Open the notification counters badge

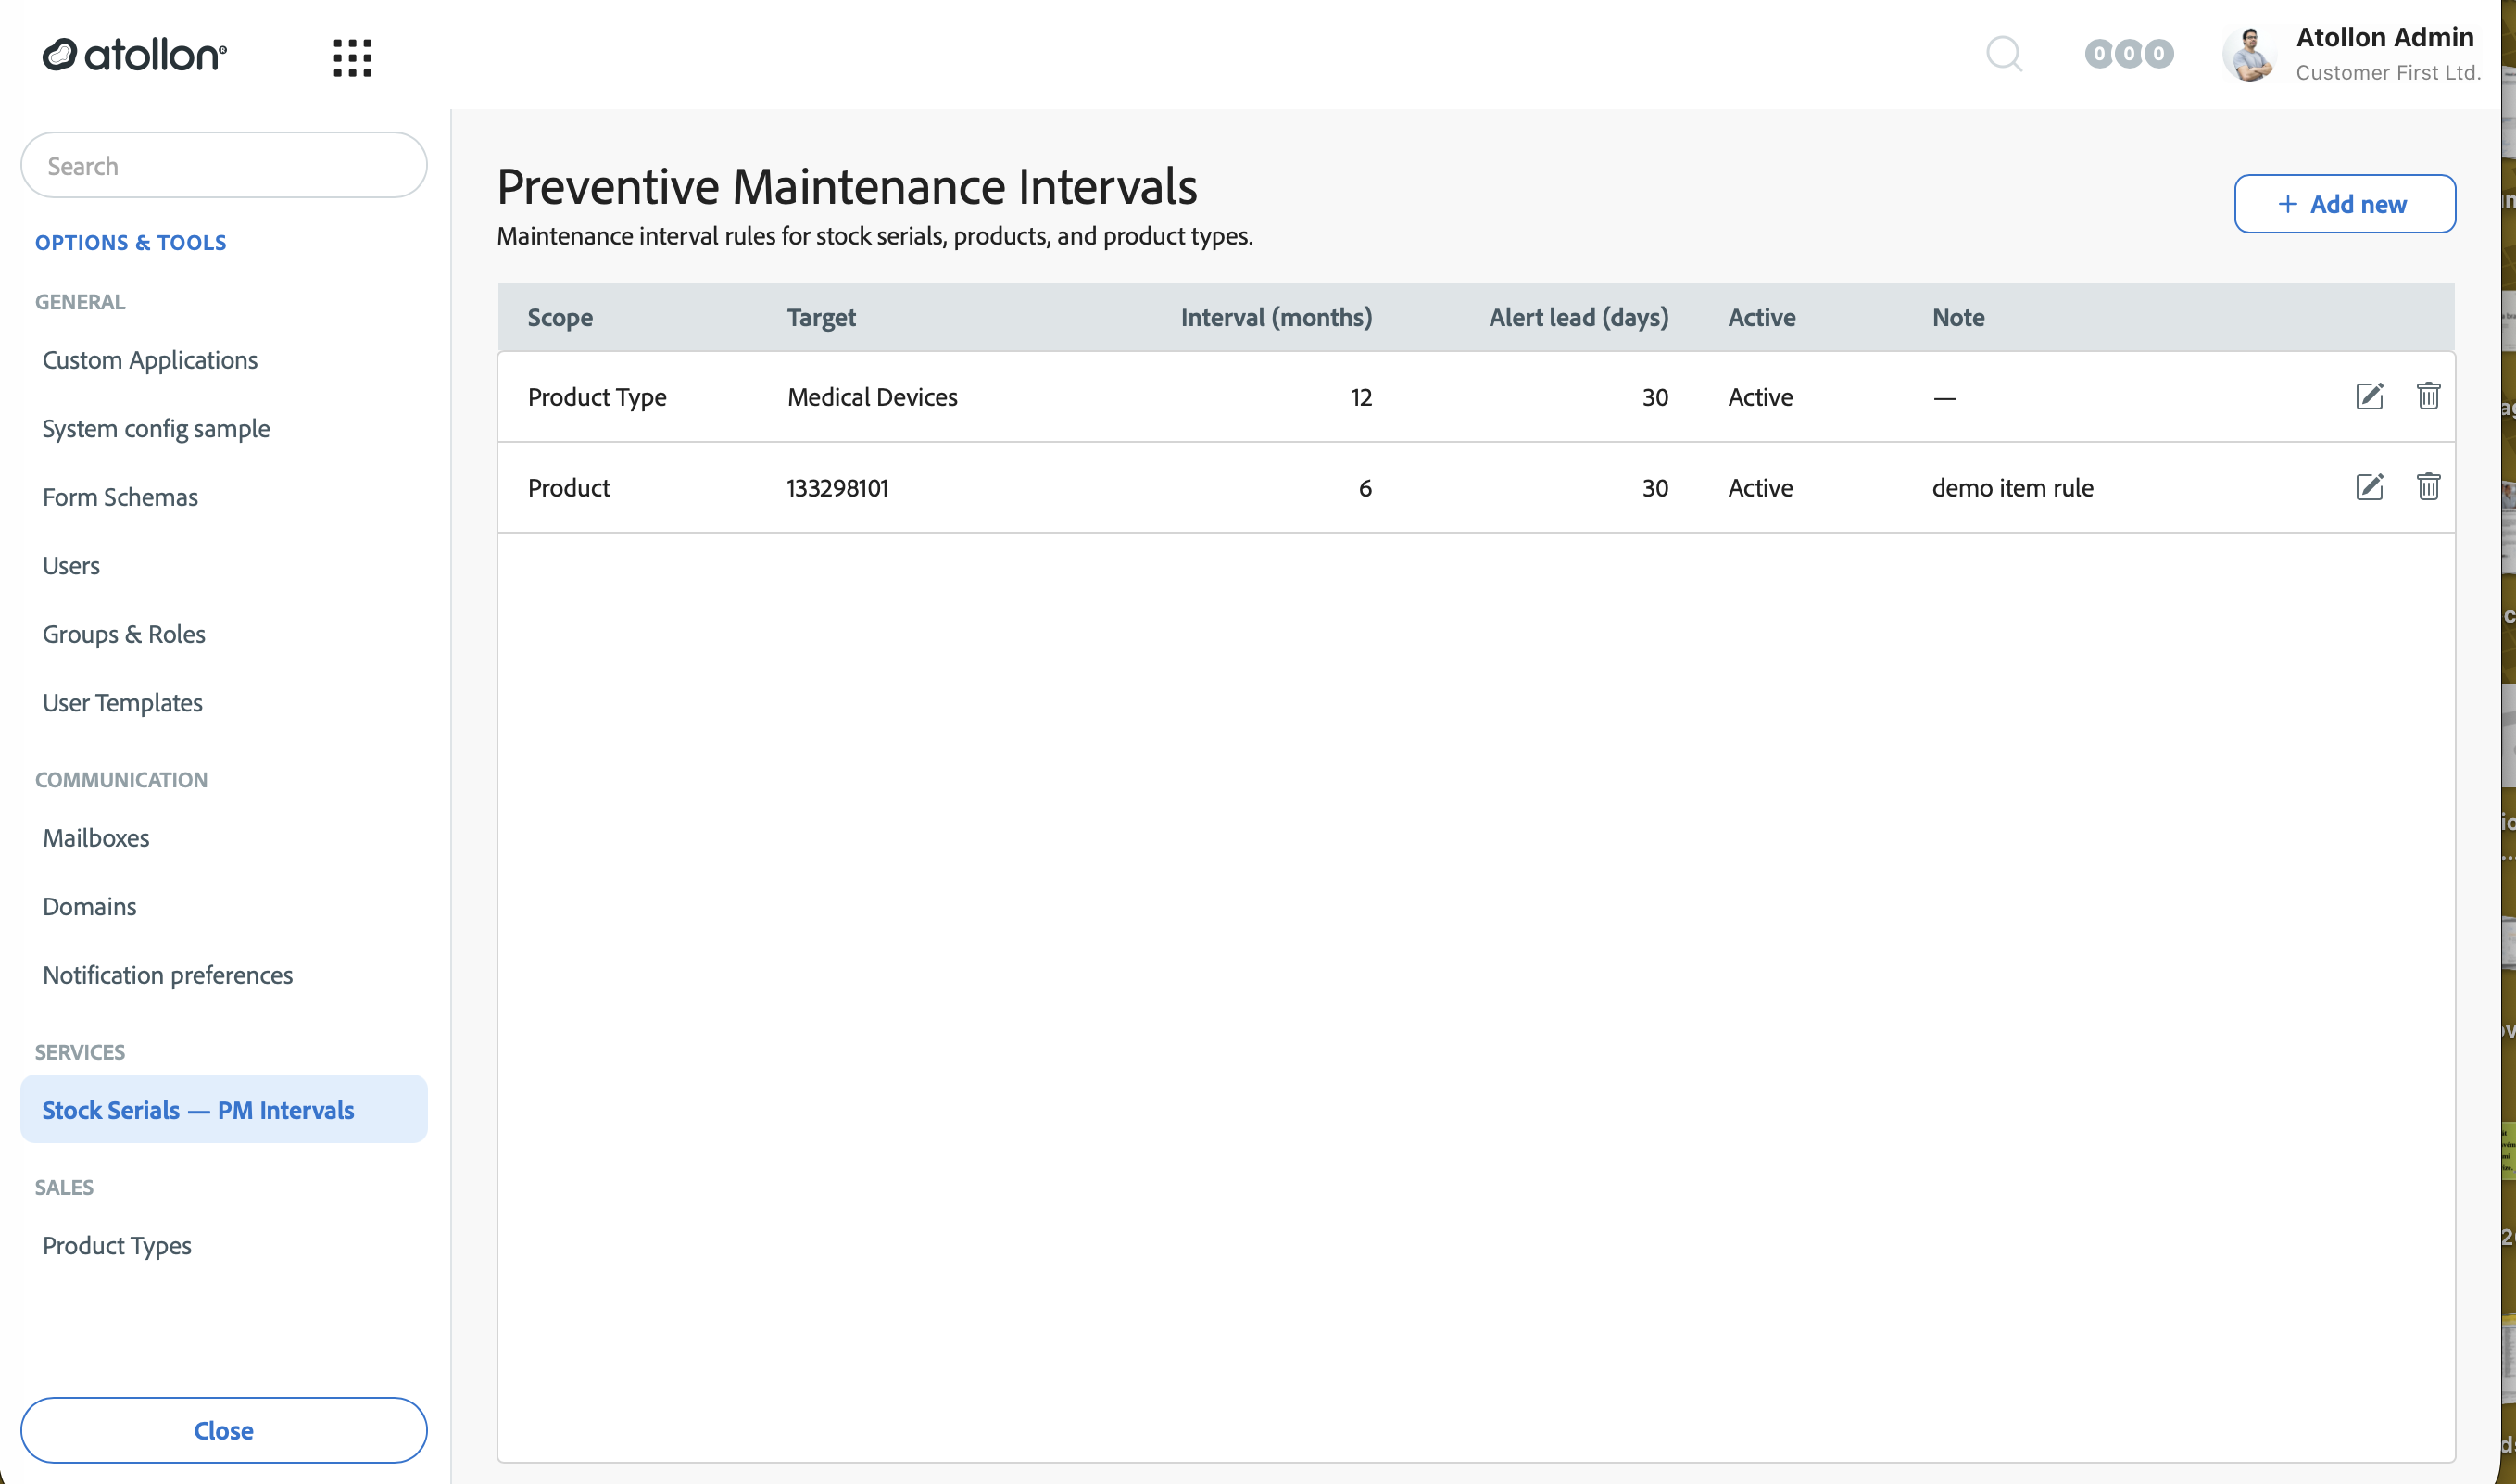(2129, 54)
